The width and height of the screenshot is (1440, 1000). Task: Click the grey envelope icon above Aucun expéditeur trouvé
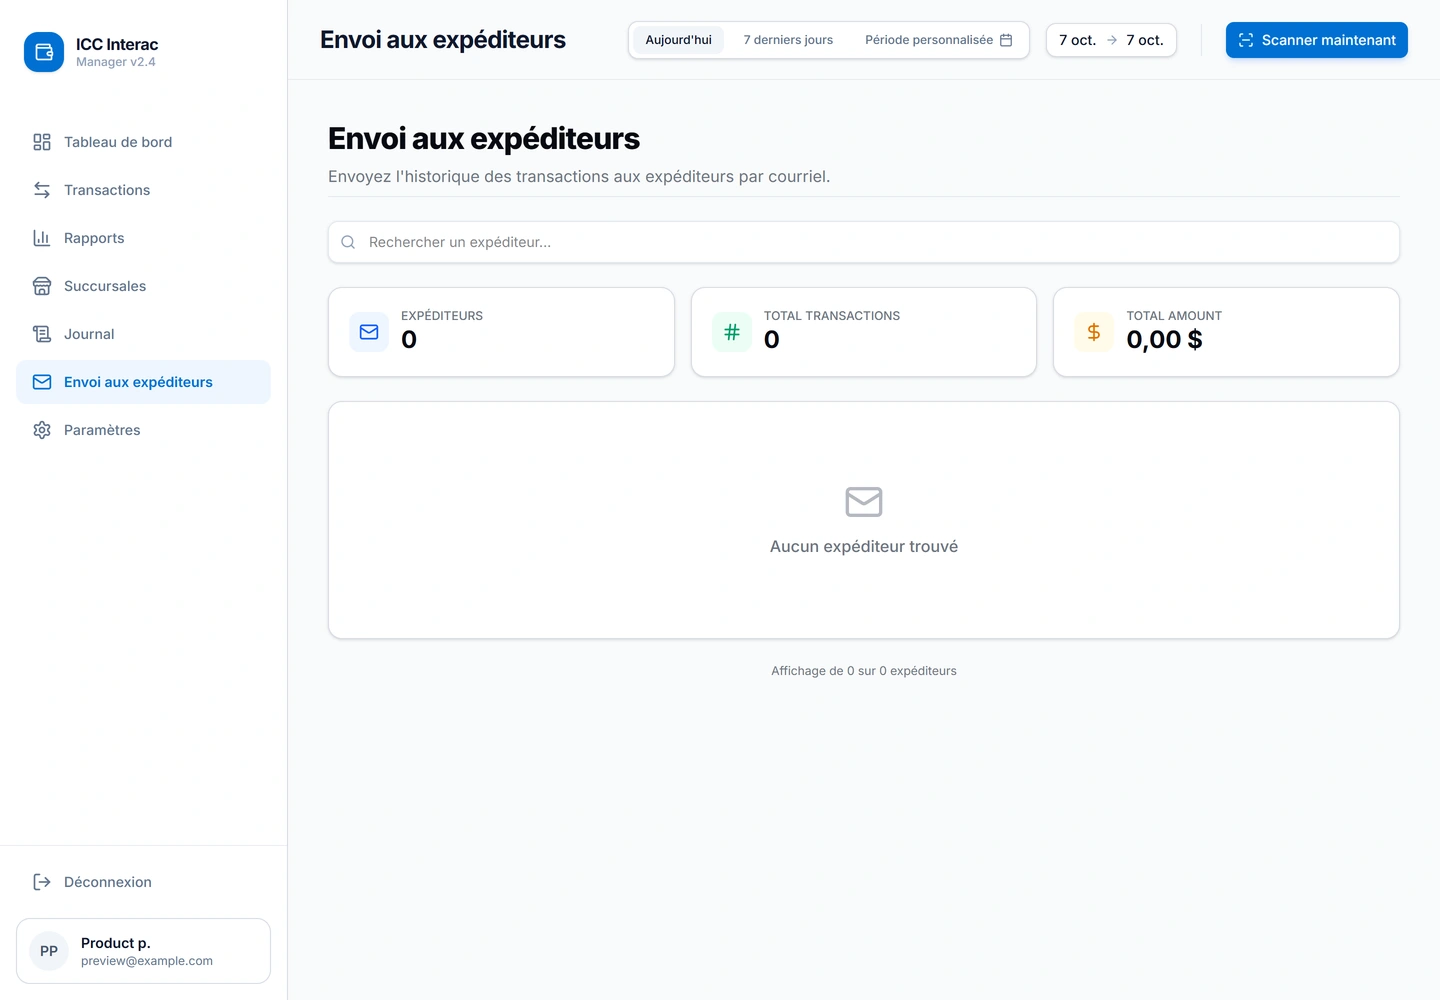[x=864, y=502]
